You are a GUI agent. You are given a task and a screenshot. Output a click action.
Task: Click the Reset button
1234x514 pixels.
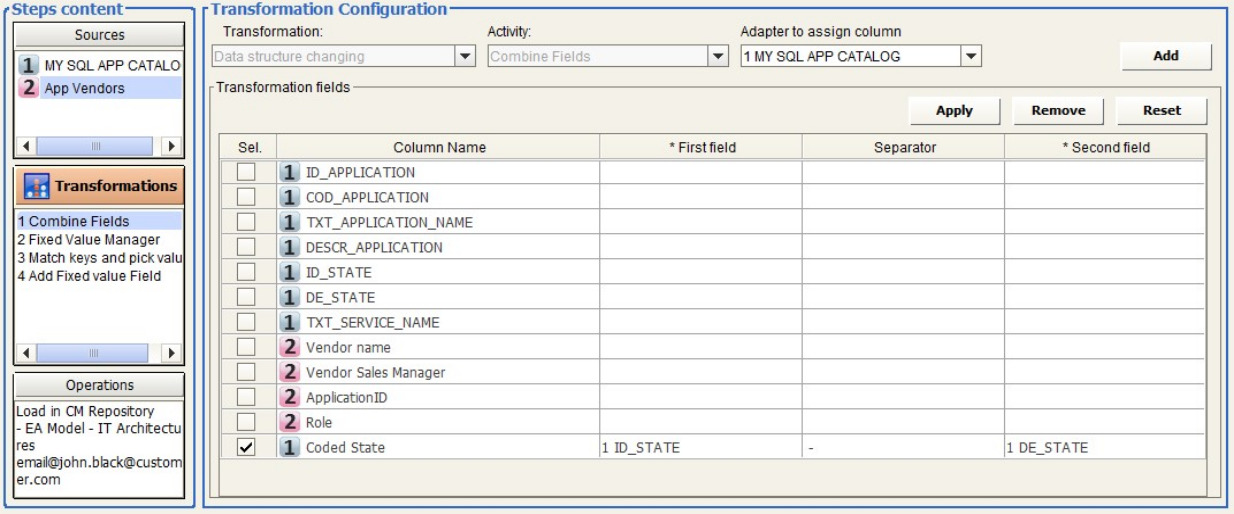click(1161, 111)
